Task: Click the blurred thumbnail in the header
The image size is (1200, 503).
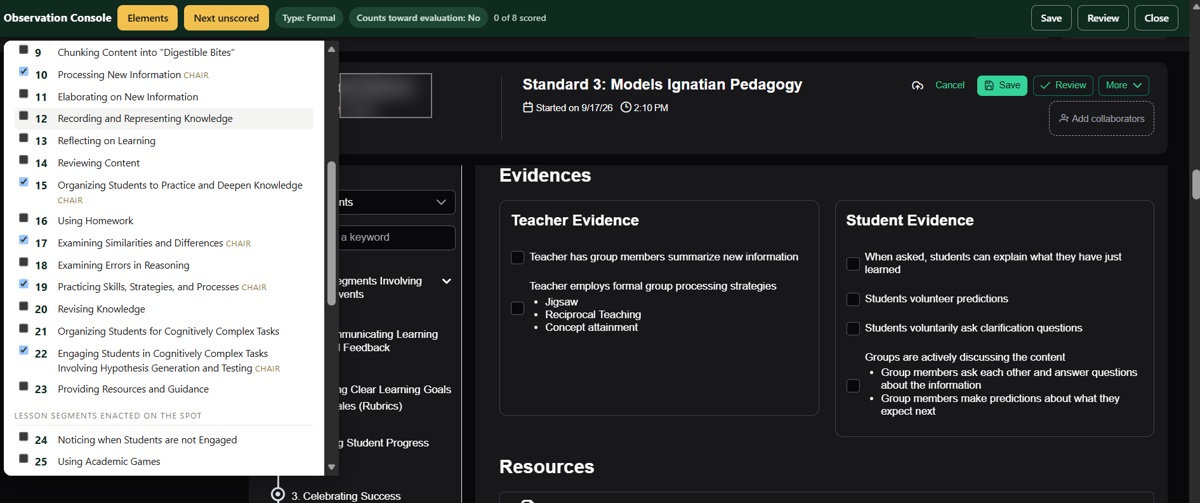Action: (x=385, y=95)
